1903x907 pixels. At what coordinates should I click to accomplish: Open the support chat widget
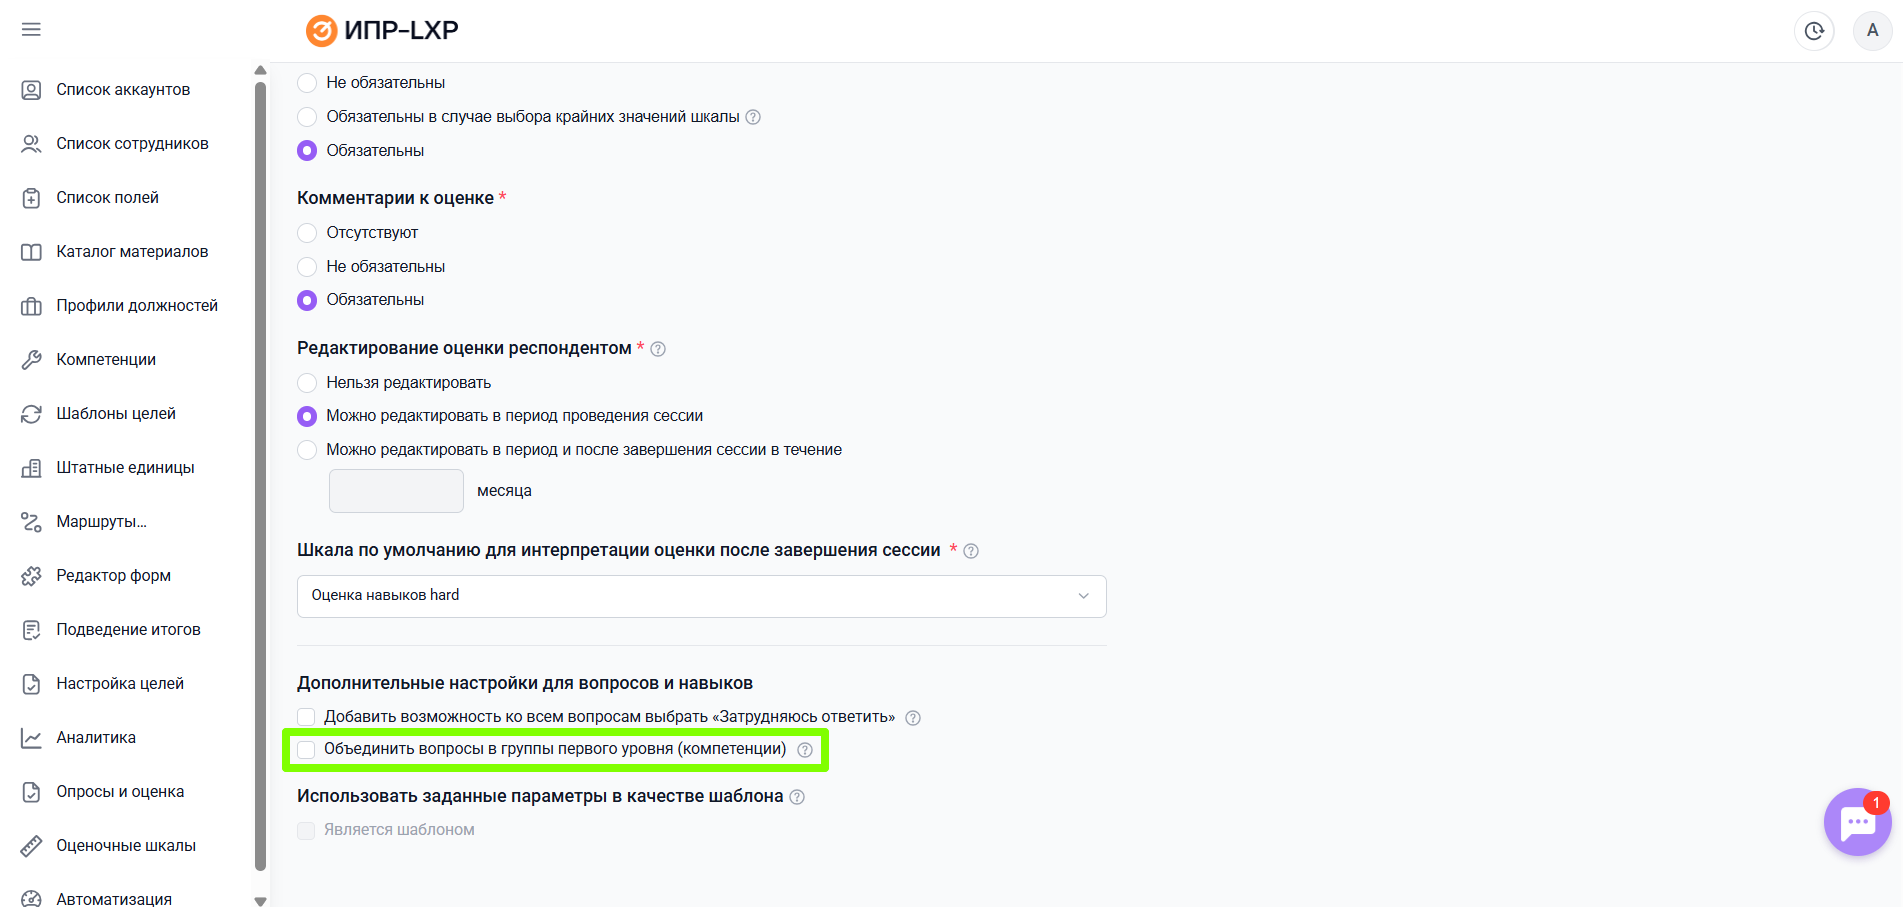click(1857, 823)
